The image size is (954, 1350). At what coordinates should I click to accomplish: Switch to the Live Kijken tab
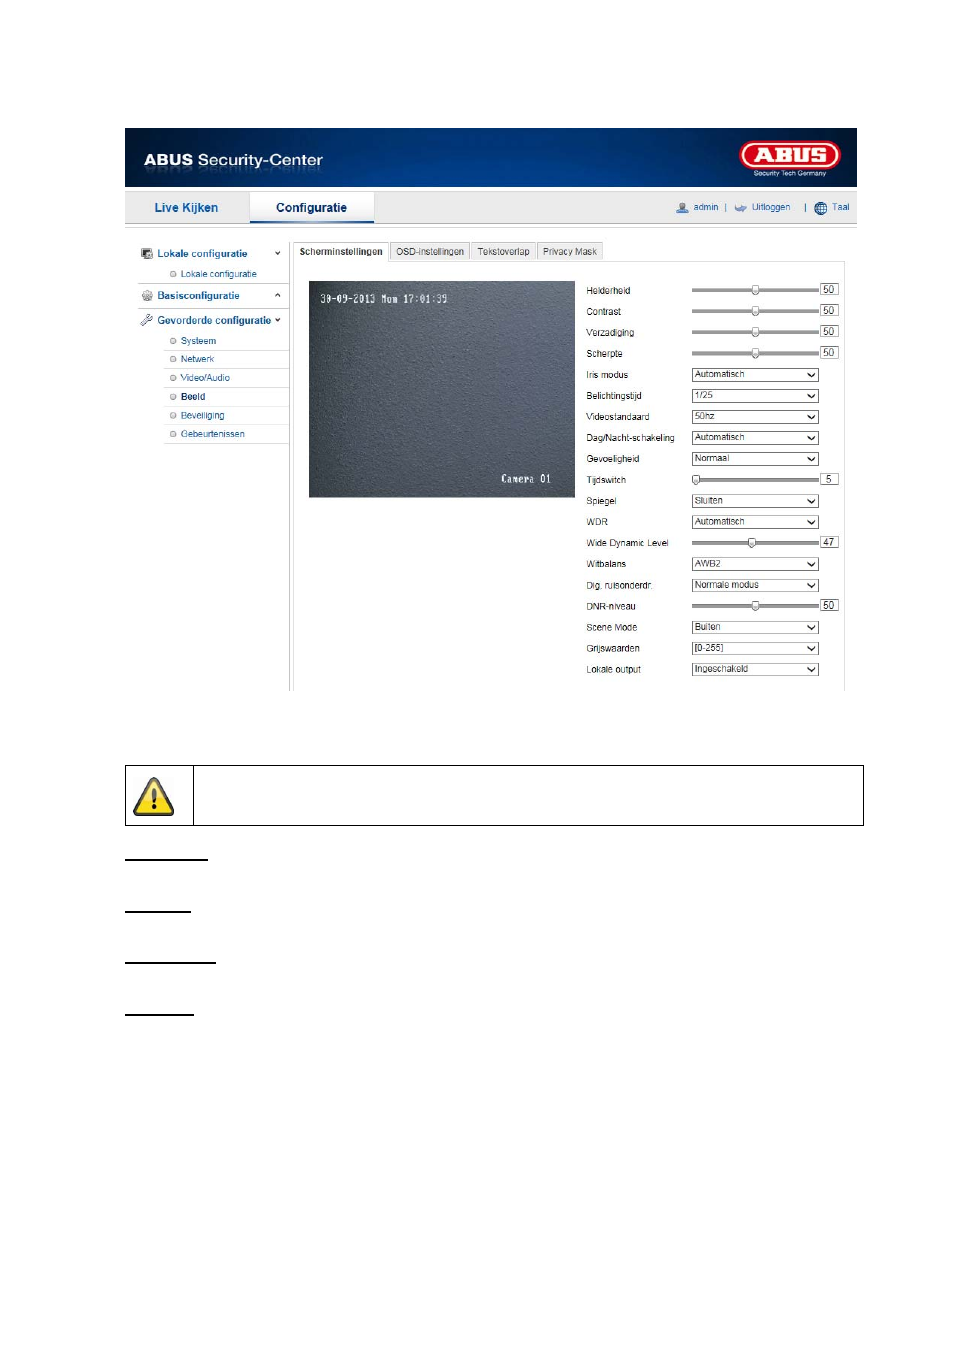tap(186, 208)
